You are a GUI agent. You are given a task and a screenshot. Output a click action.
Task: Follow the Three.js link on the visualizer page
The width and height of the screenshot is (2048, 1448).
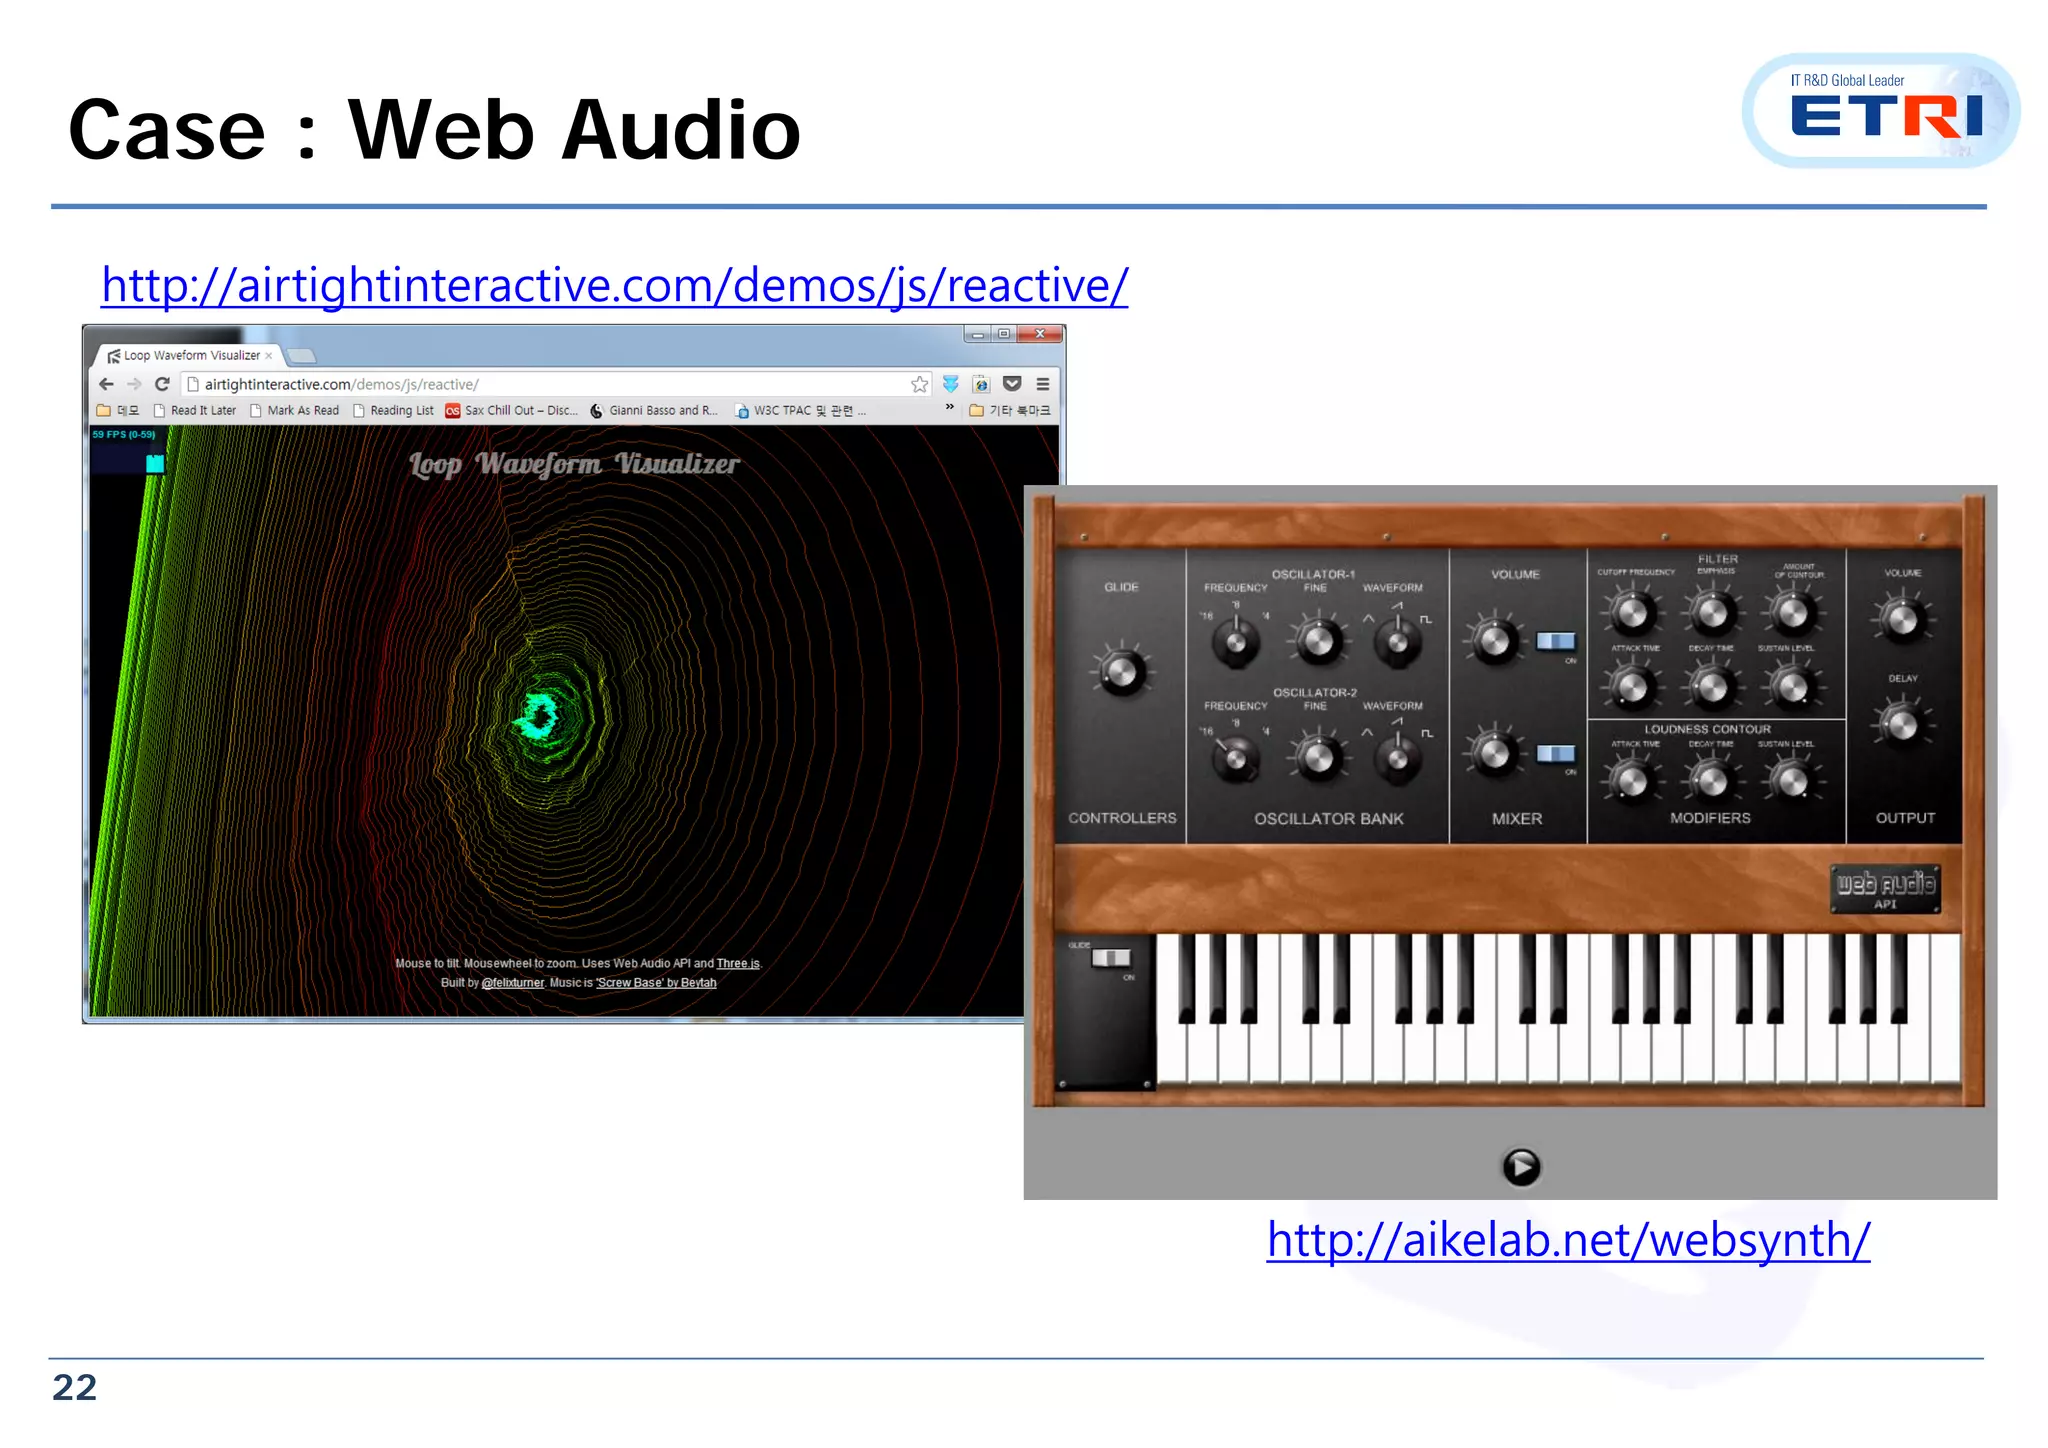coord(738,963)
